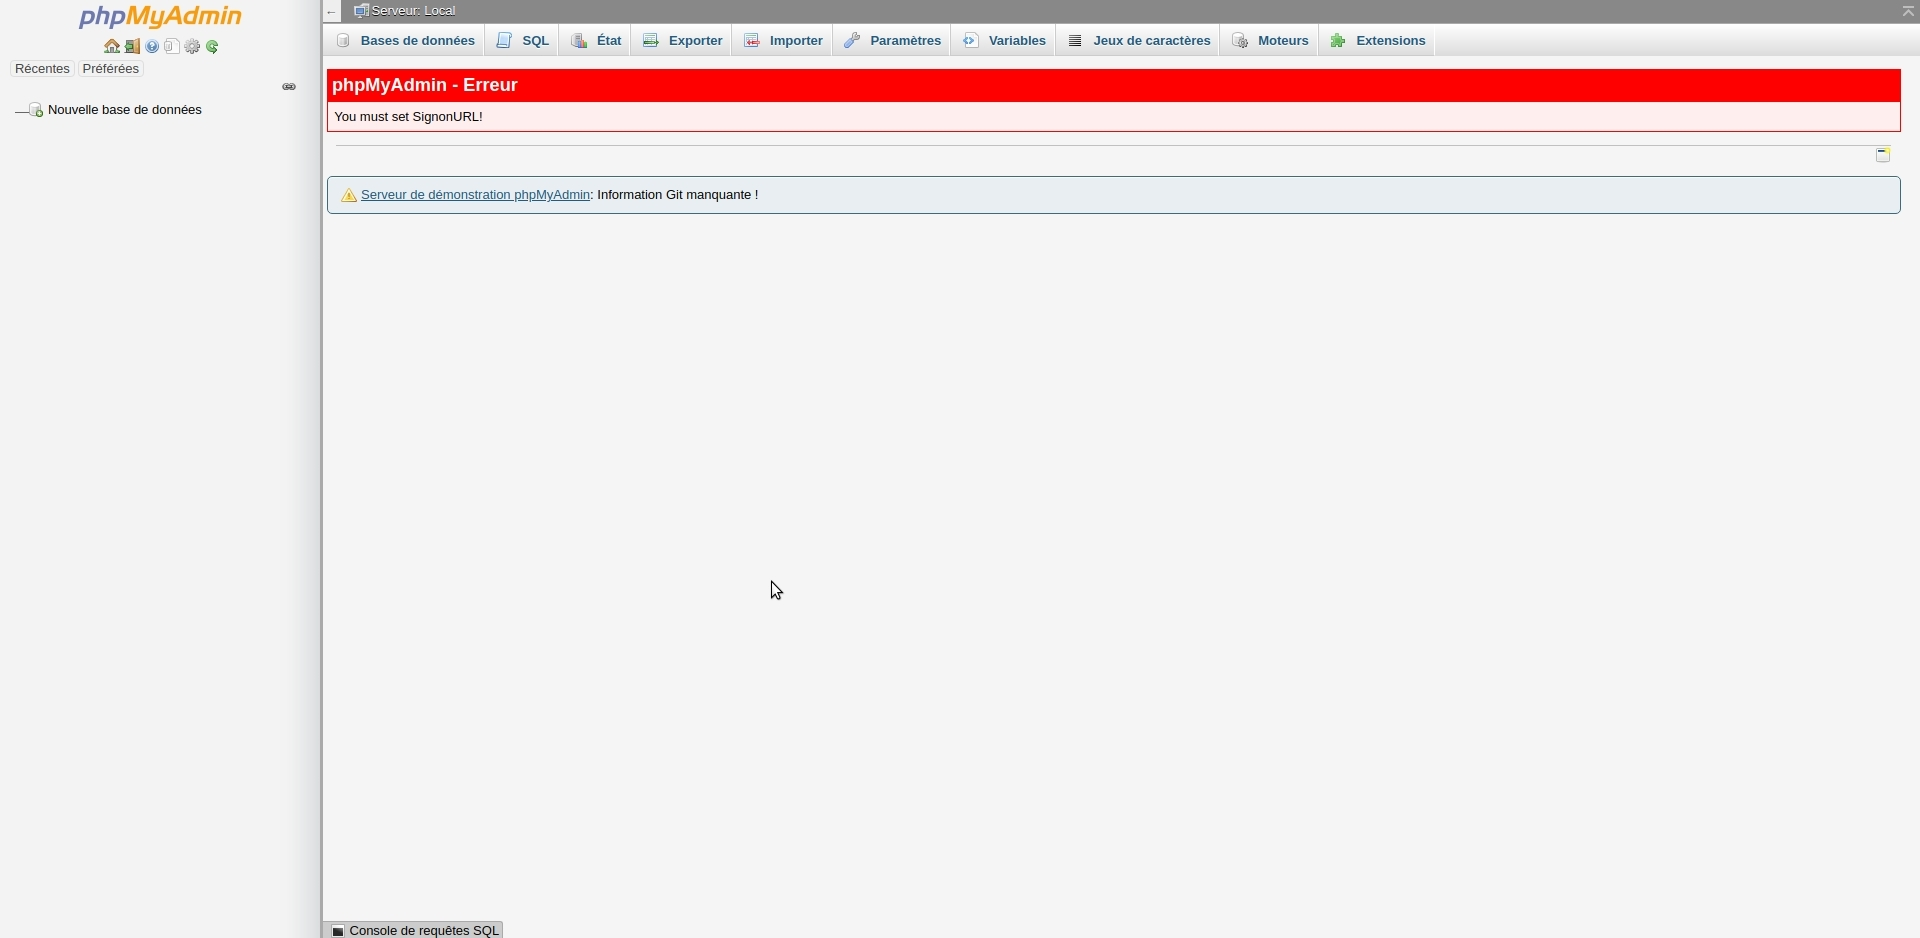The image size is (1920, 938).
Task: Click the chain link icon in navigation panel
Action: [289, 87]
